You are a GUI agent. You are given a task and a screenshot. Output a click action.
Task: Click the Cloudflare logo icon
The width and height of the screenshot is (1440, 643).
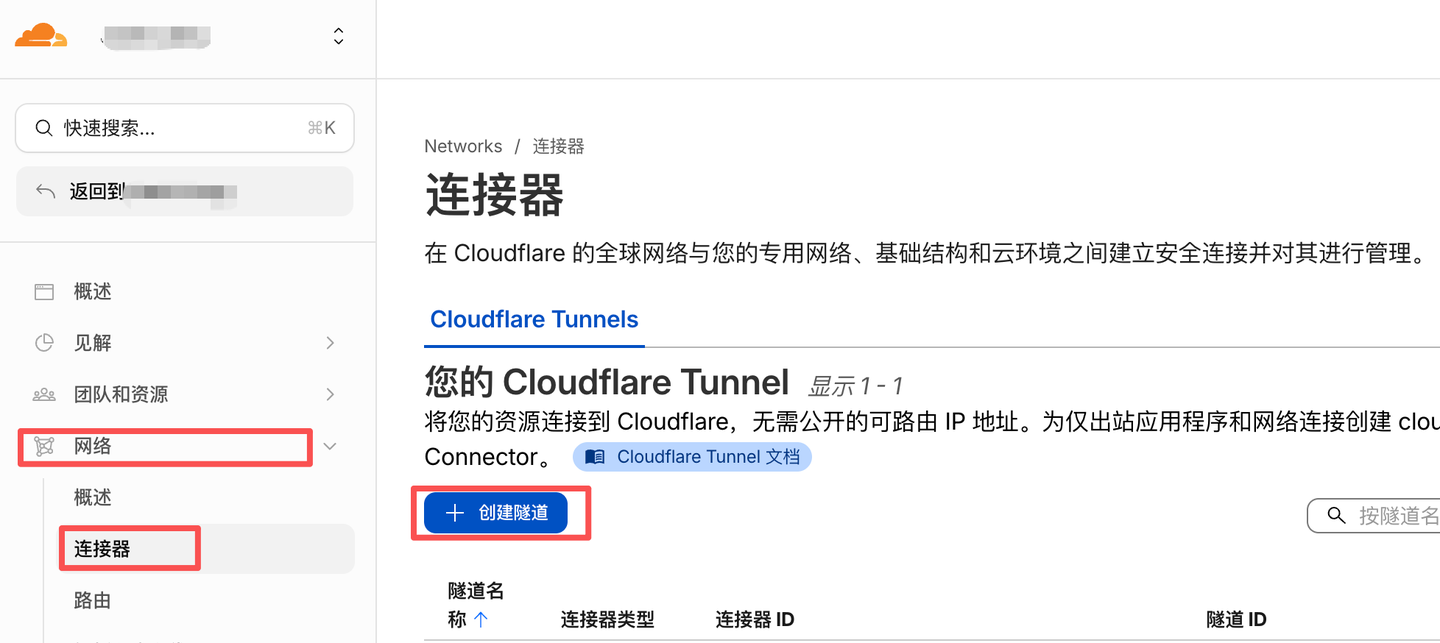point(41,36)
